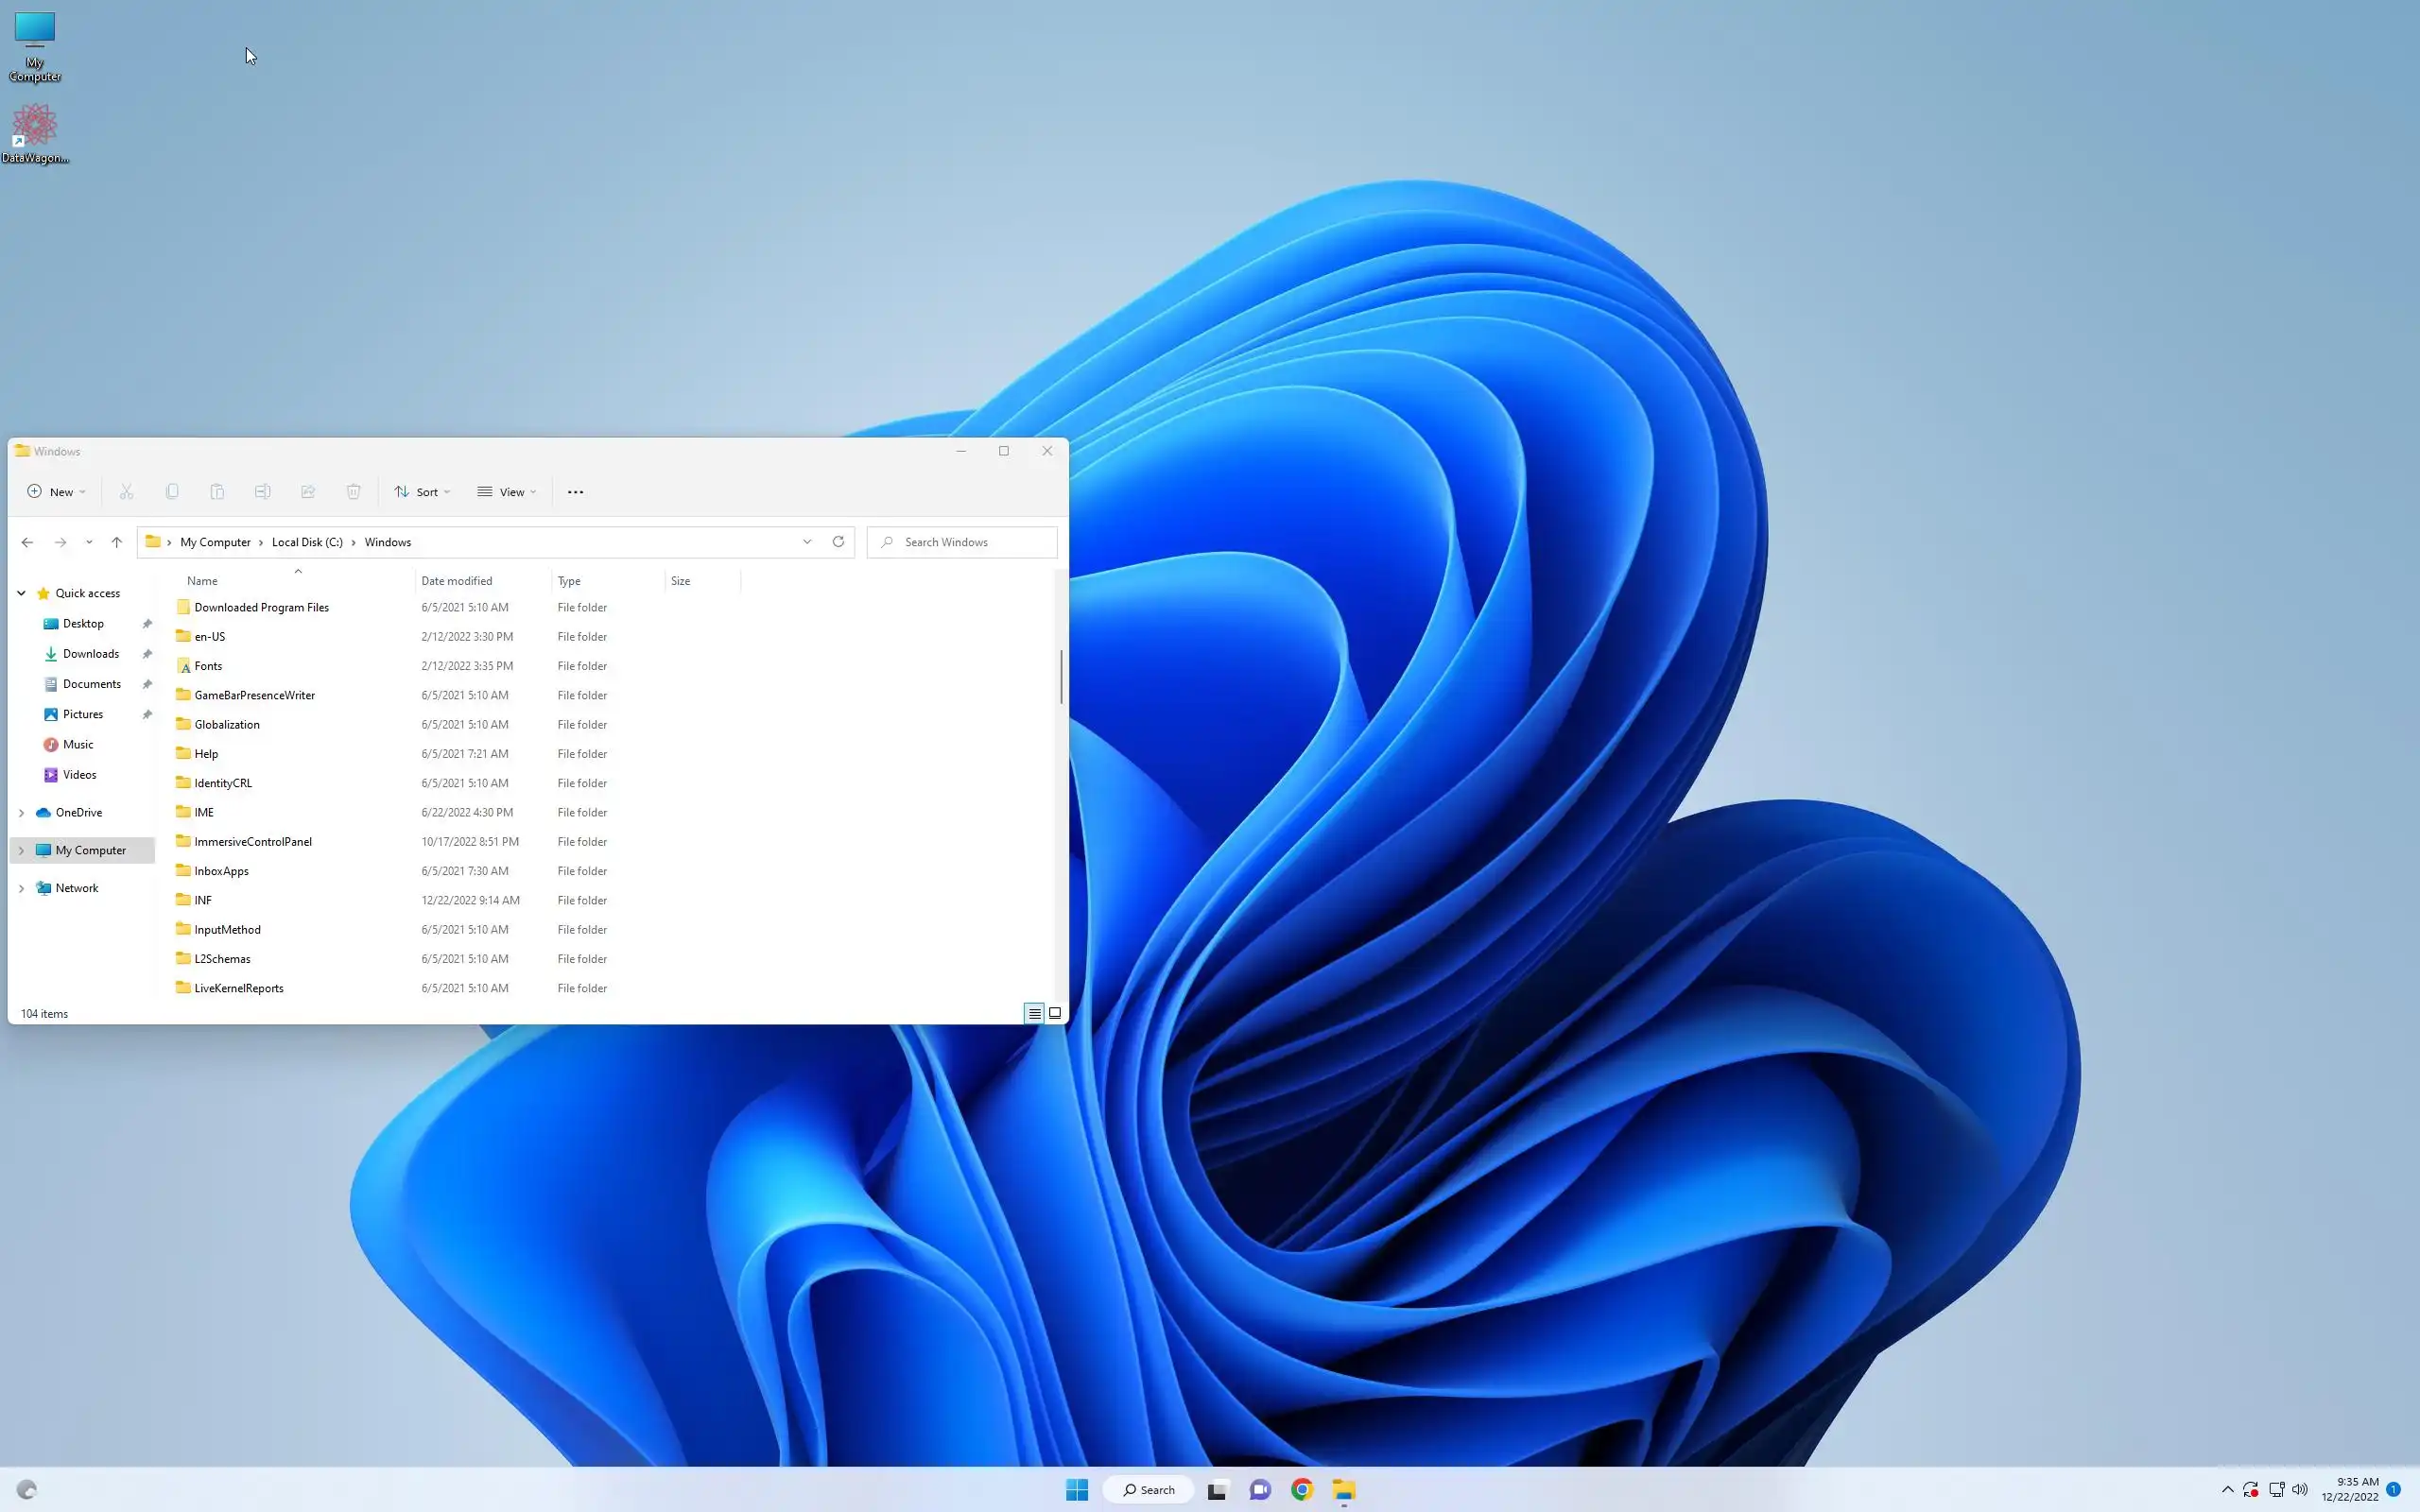Switch to large thumbnails view icon
Screen dimensions: 2420x1512
1055,1013
